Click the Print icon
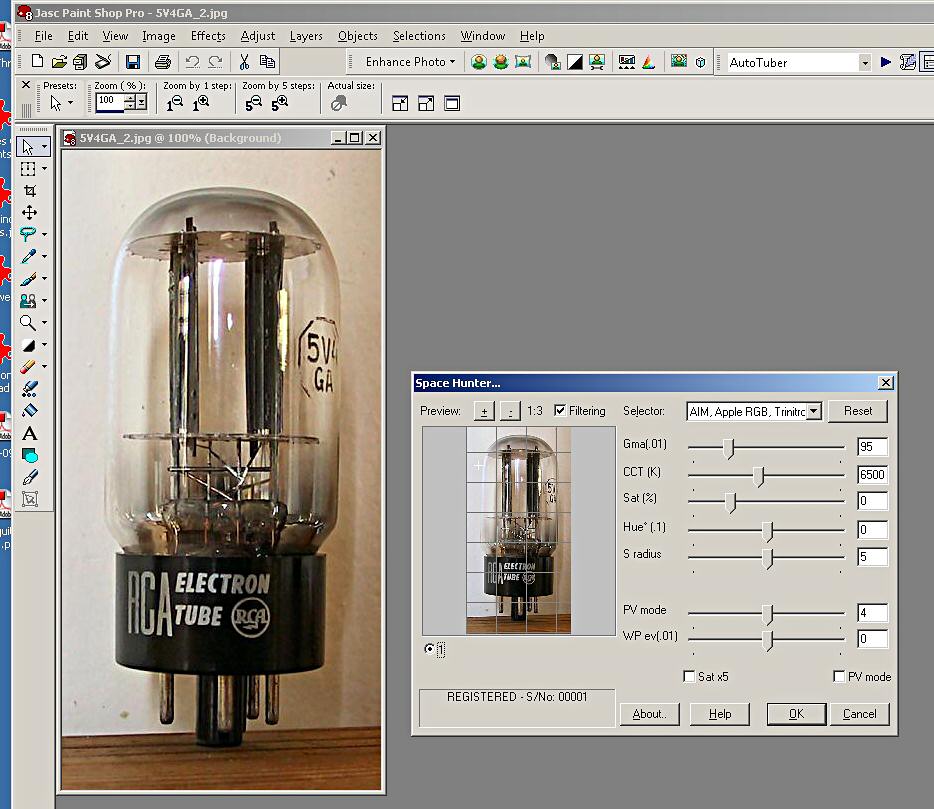Image resolution: width=934 pixels, height=809 pixels. [163, 61]
